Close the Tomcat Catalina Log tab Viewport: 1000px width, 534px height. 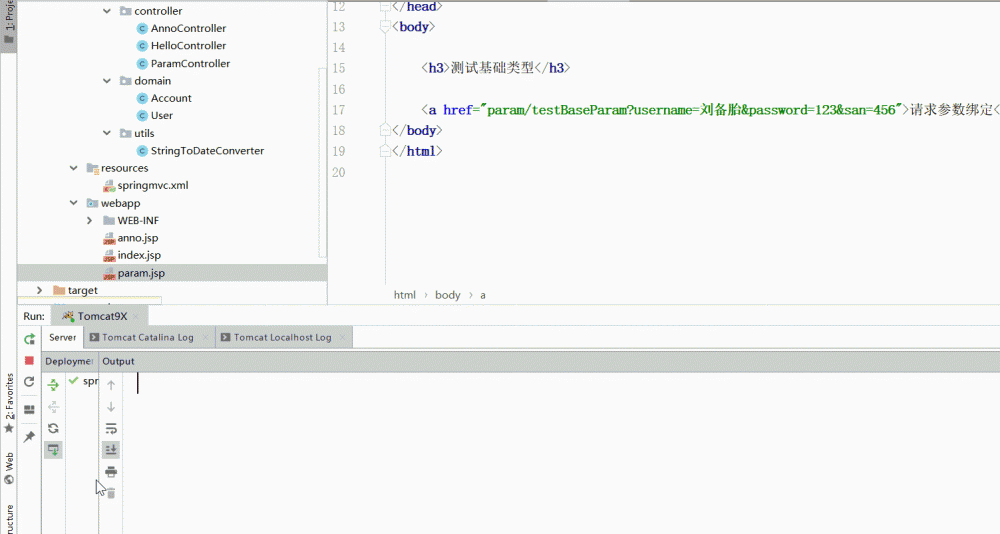tap(205, 337)
